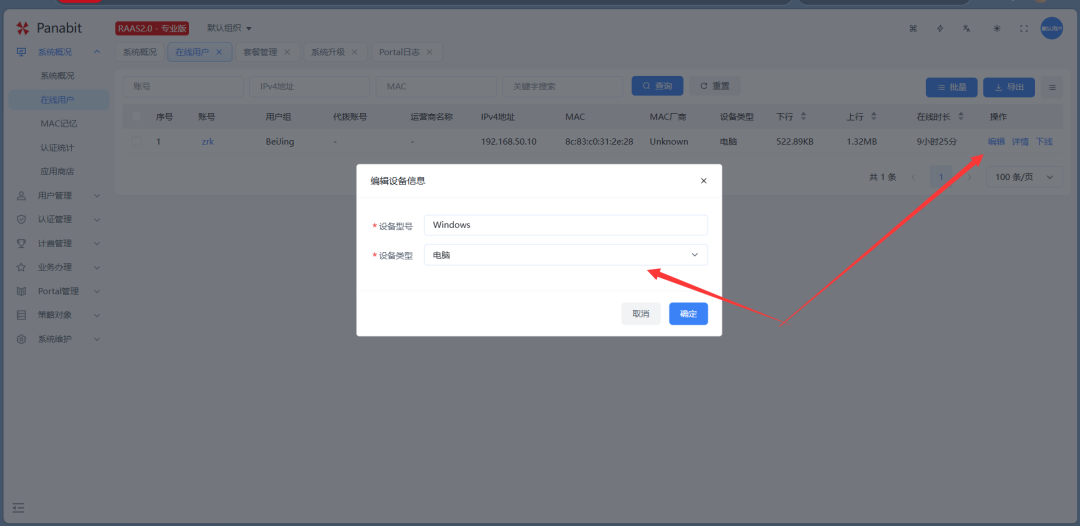
Task: Sort by 在线时长 column arrows
Action: pyautogui.click(x=961, y=117)
